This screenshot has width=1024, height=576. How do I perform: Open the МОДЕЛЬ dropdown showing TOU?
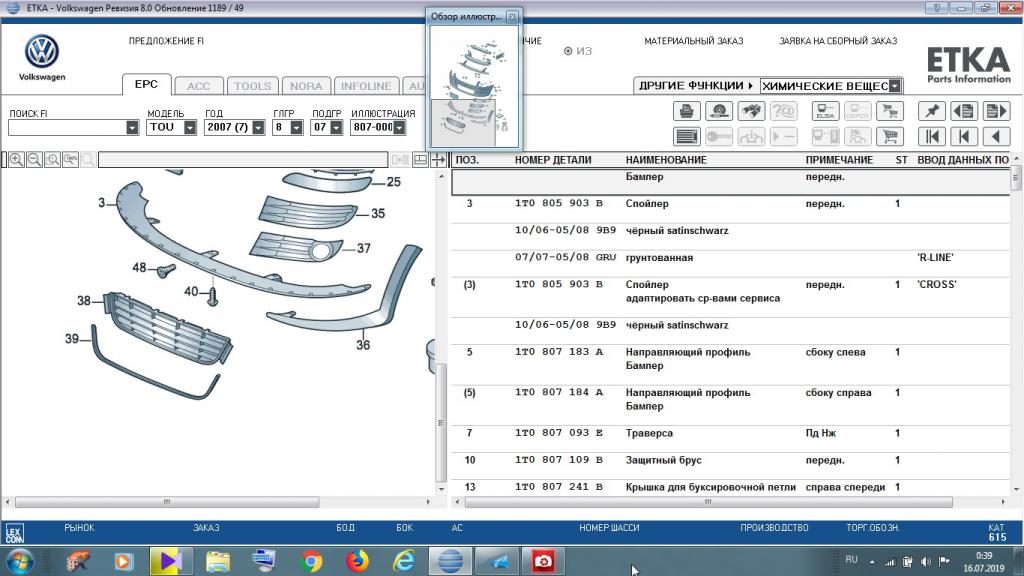tap(189, 127)
